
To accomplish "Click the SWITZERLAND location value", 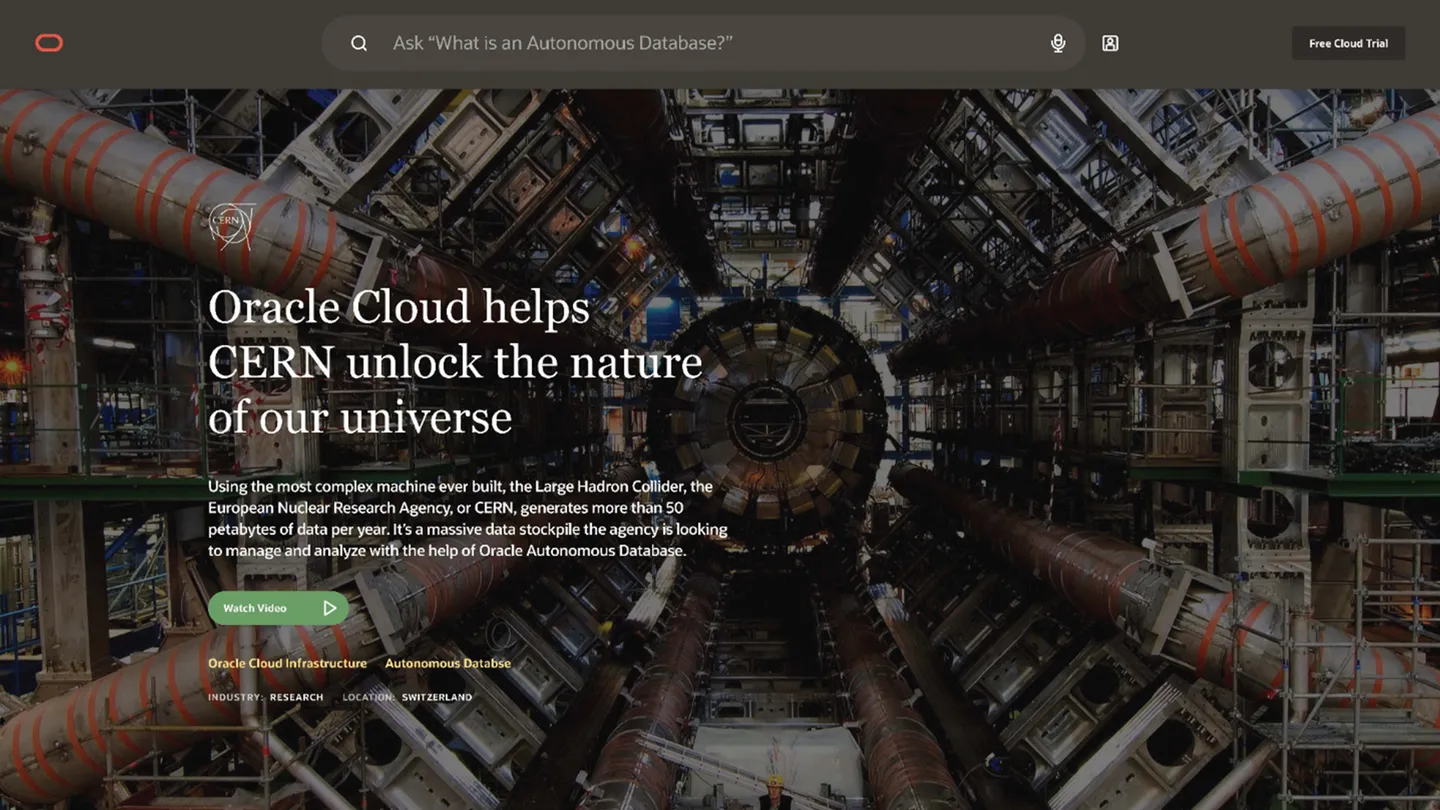I will pos(437,697).
